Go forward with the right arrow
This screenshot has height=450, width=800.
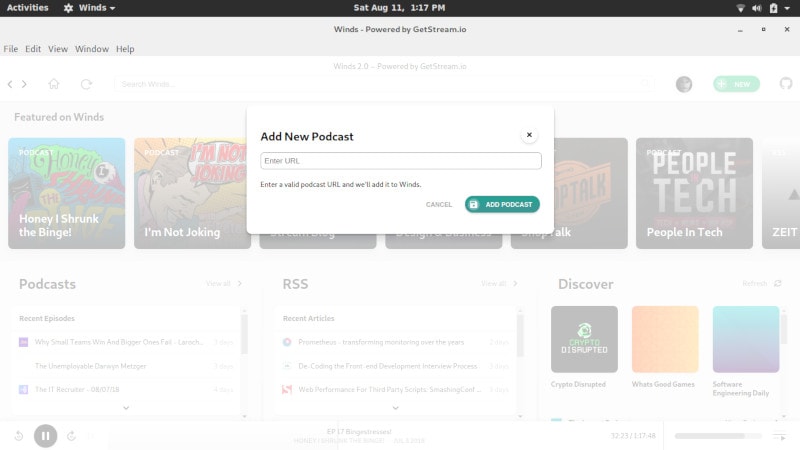24,84
